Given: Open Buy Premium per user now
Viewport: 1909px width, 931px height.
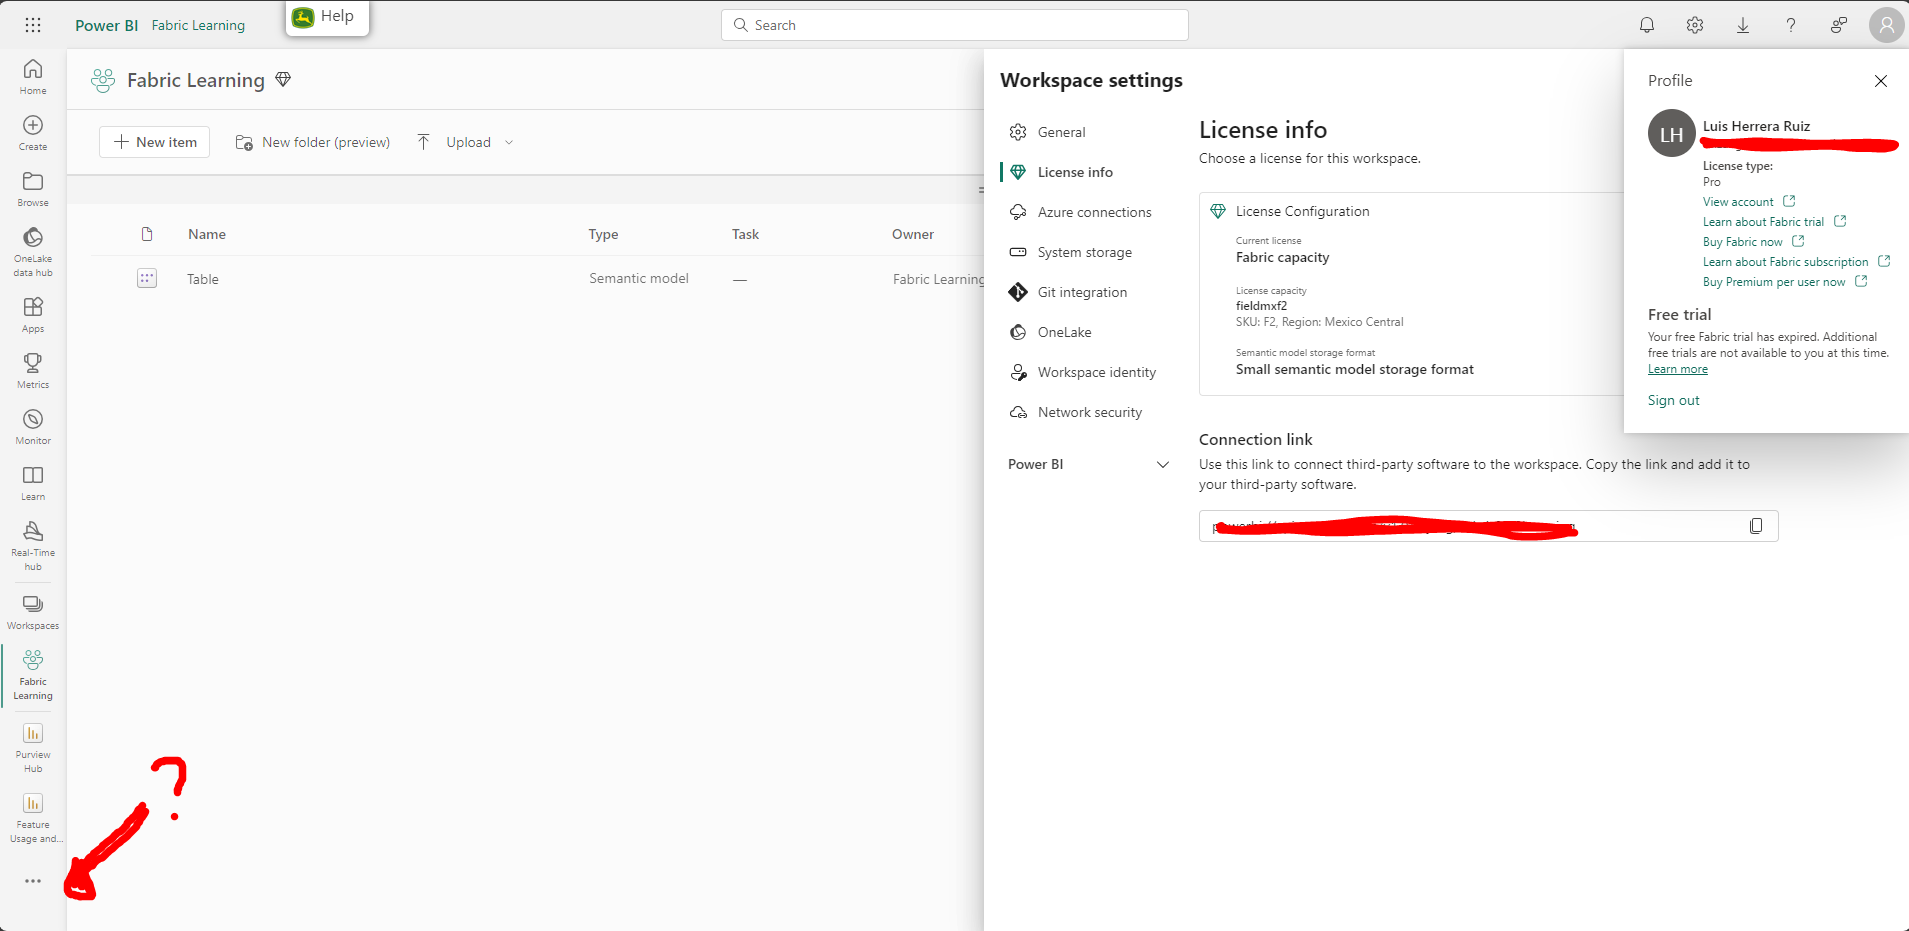Looking at the screenshot, I should pos(1785,282).
